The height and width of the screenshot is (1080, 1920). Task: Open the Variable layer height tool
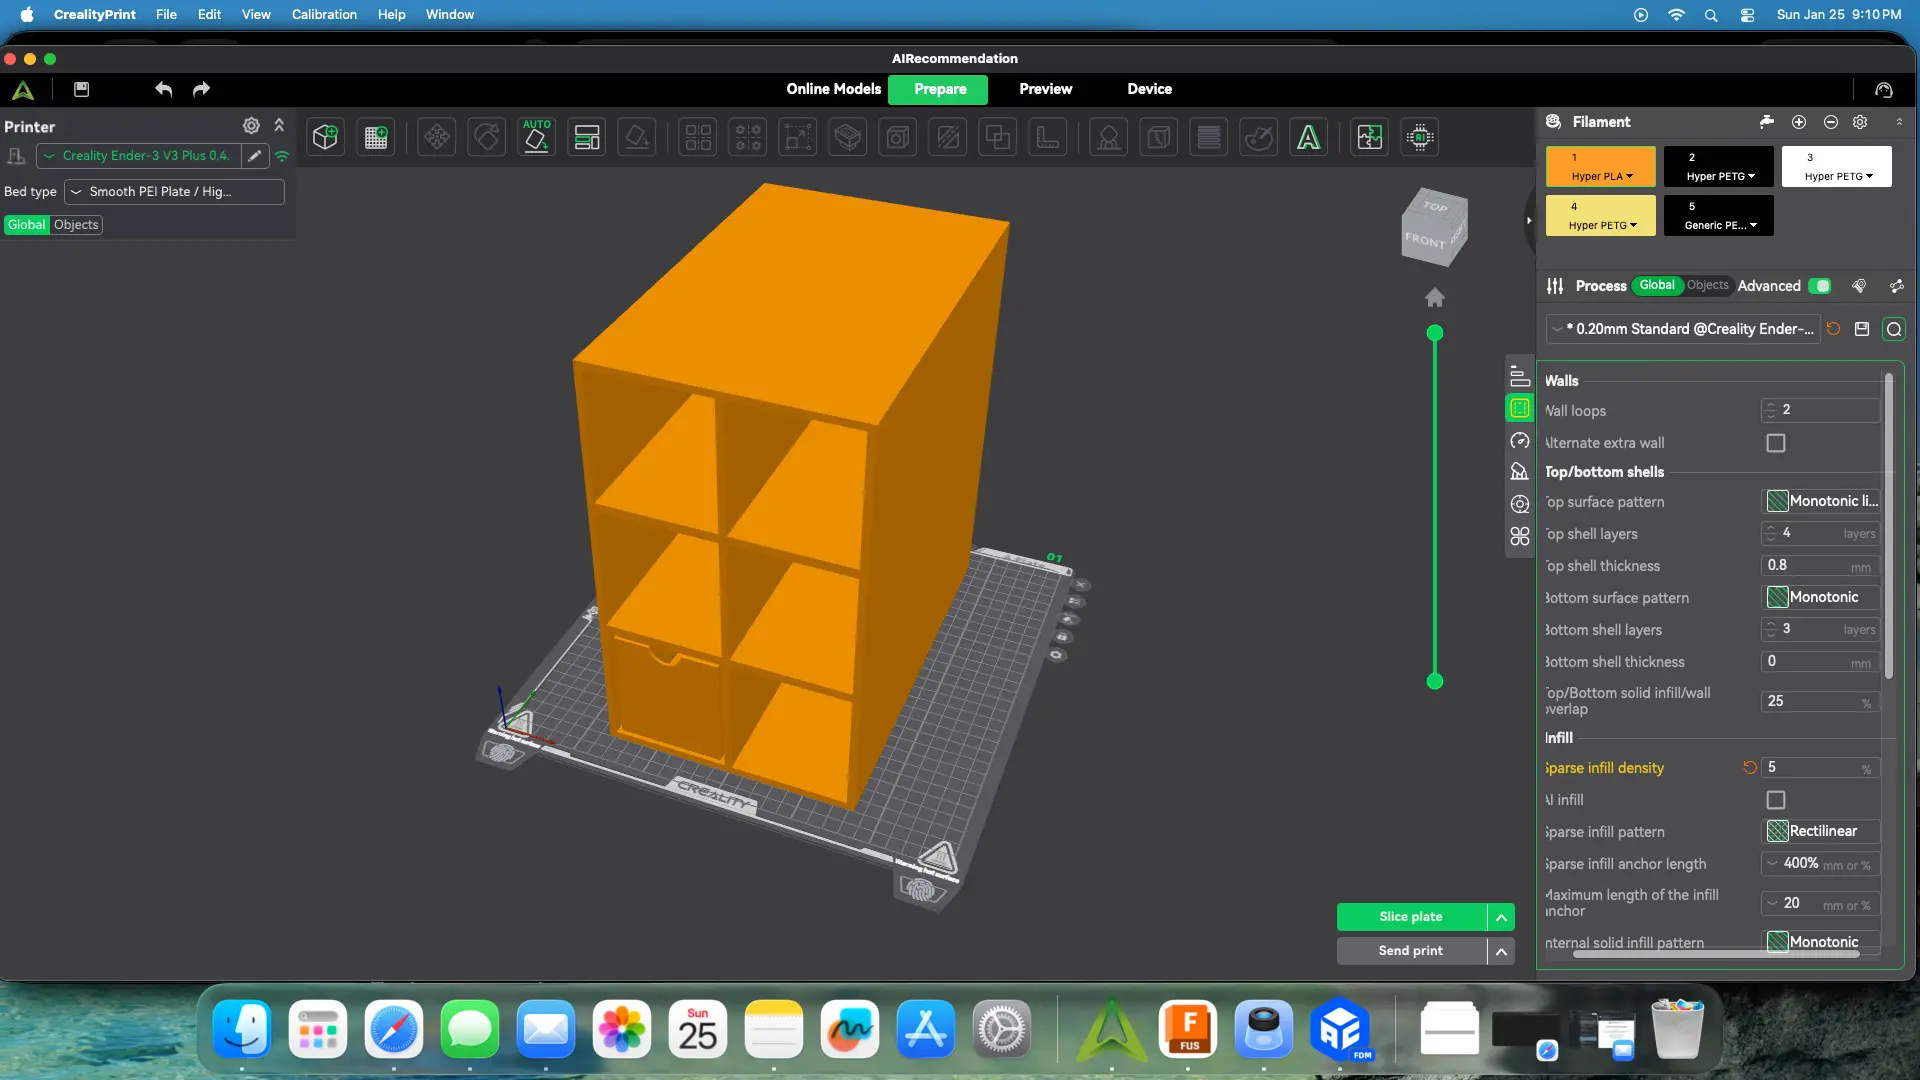tap(1209, 137)
